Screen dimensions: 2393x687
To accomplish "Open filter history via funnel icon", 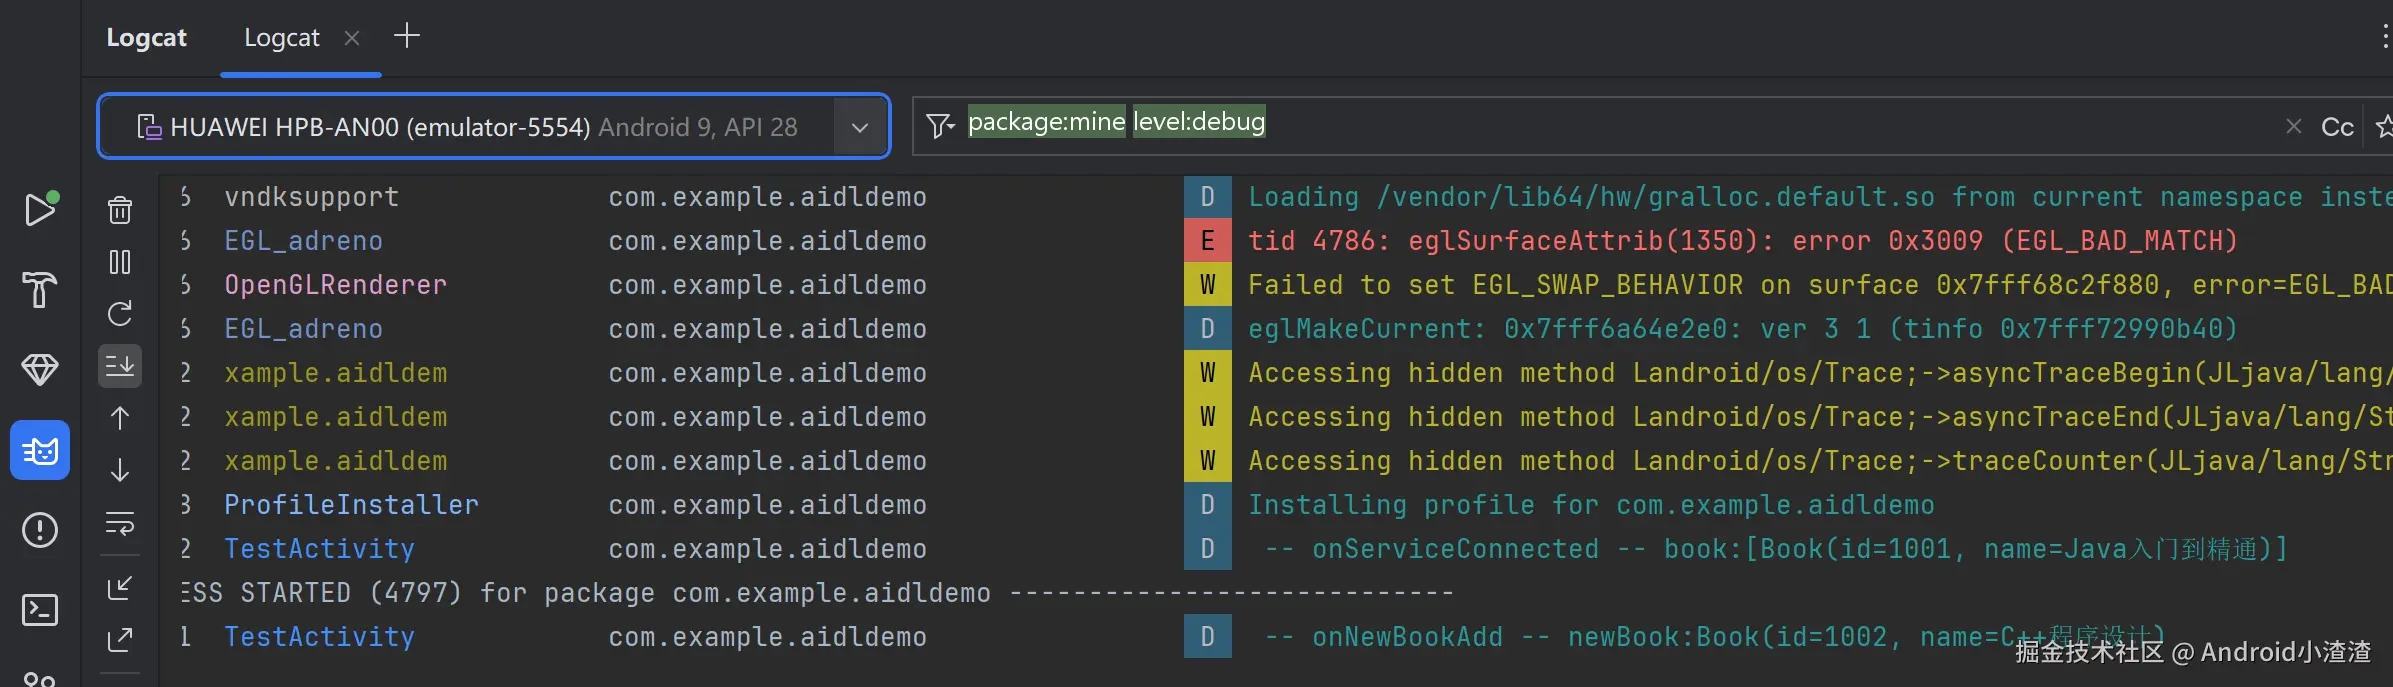I will point(940,126).
